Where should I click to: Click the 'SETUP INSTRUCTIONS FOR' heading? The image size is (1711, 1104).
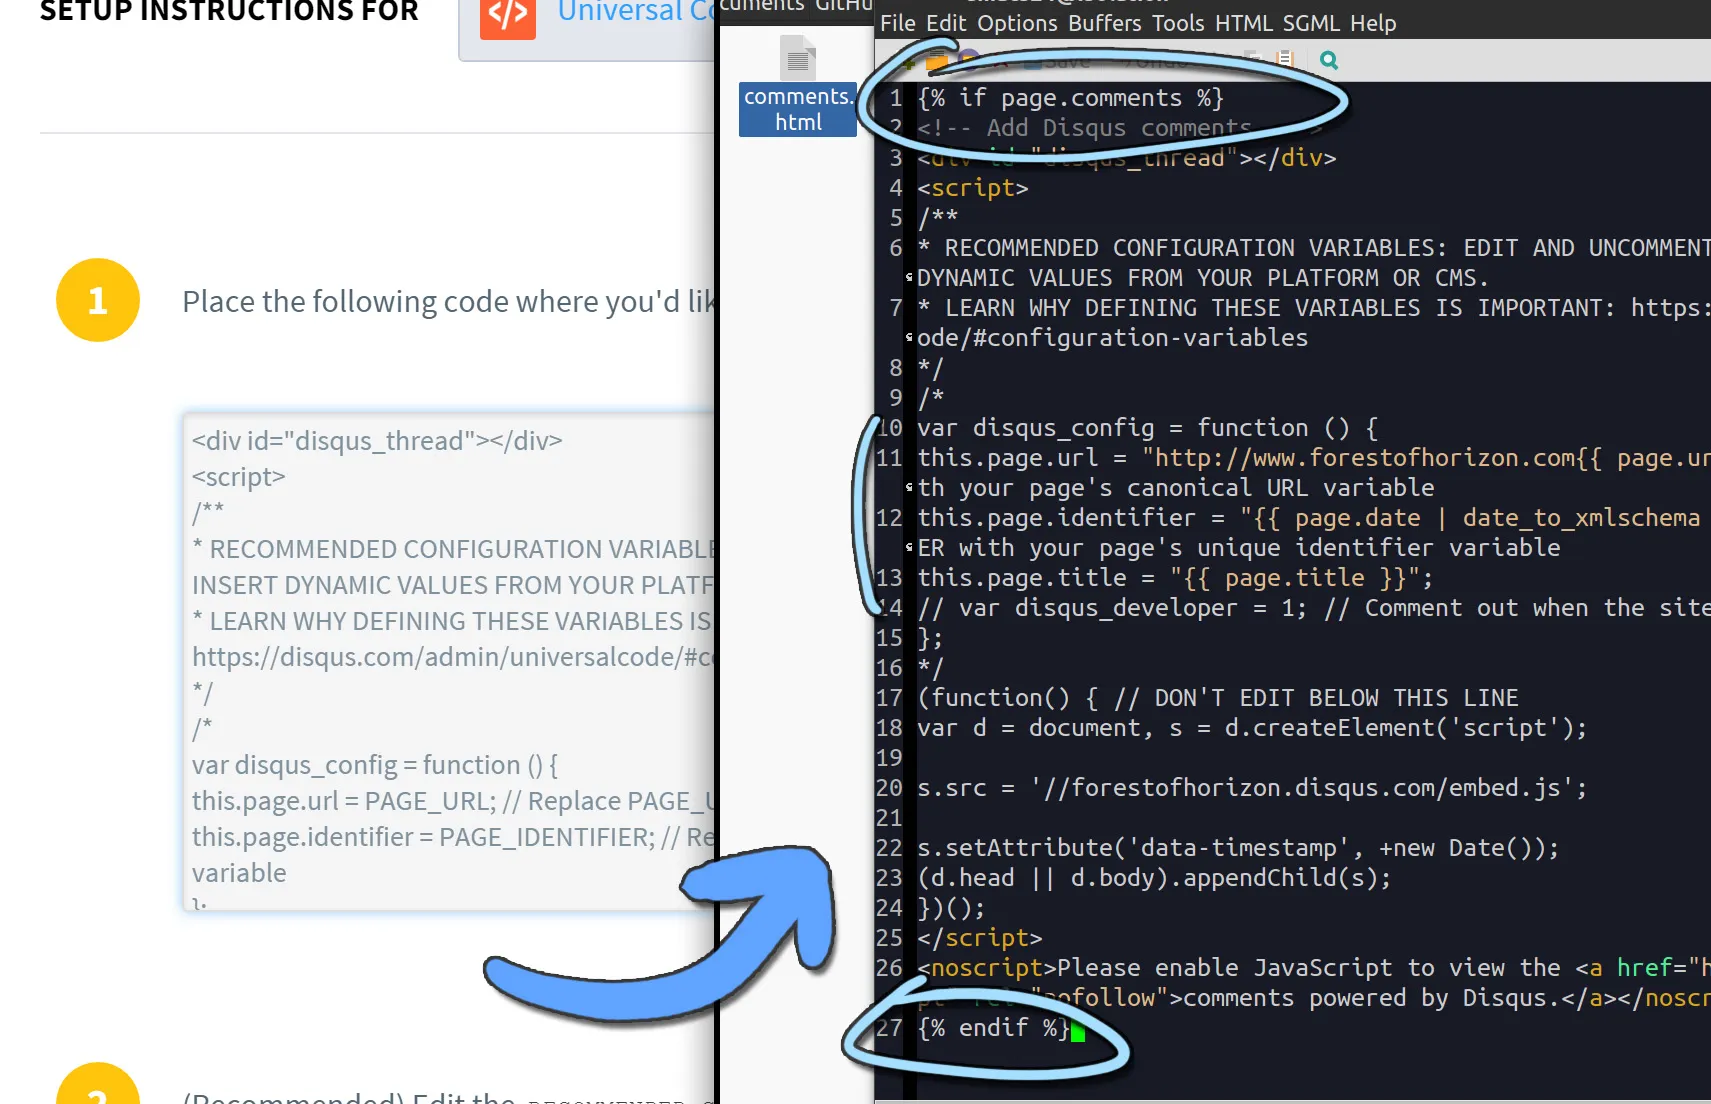[x=229, y=11]
